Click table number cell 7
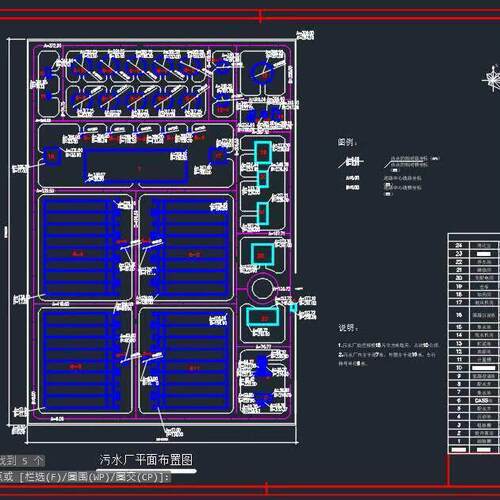500x500 pixels. point(459,392)
